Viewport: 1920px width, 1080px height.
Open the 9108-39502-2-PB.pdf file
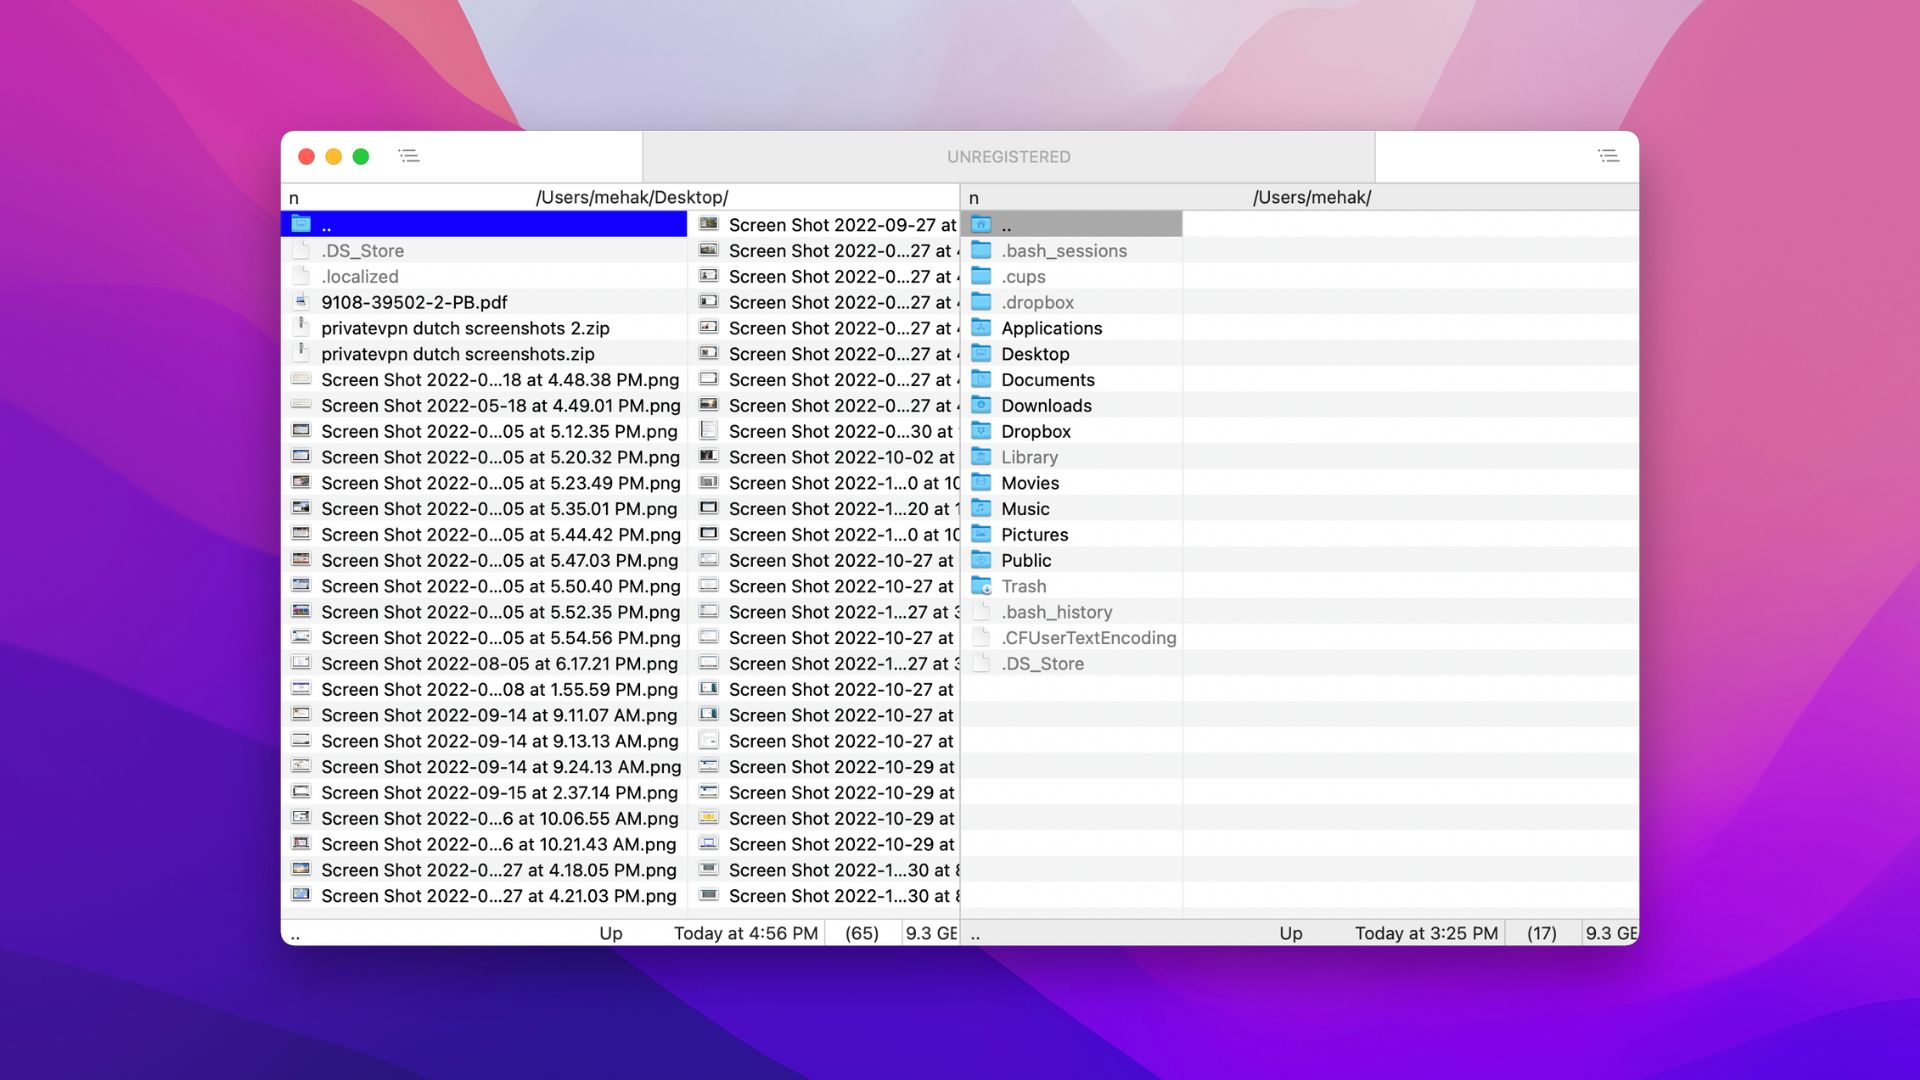point(413,303)
